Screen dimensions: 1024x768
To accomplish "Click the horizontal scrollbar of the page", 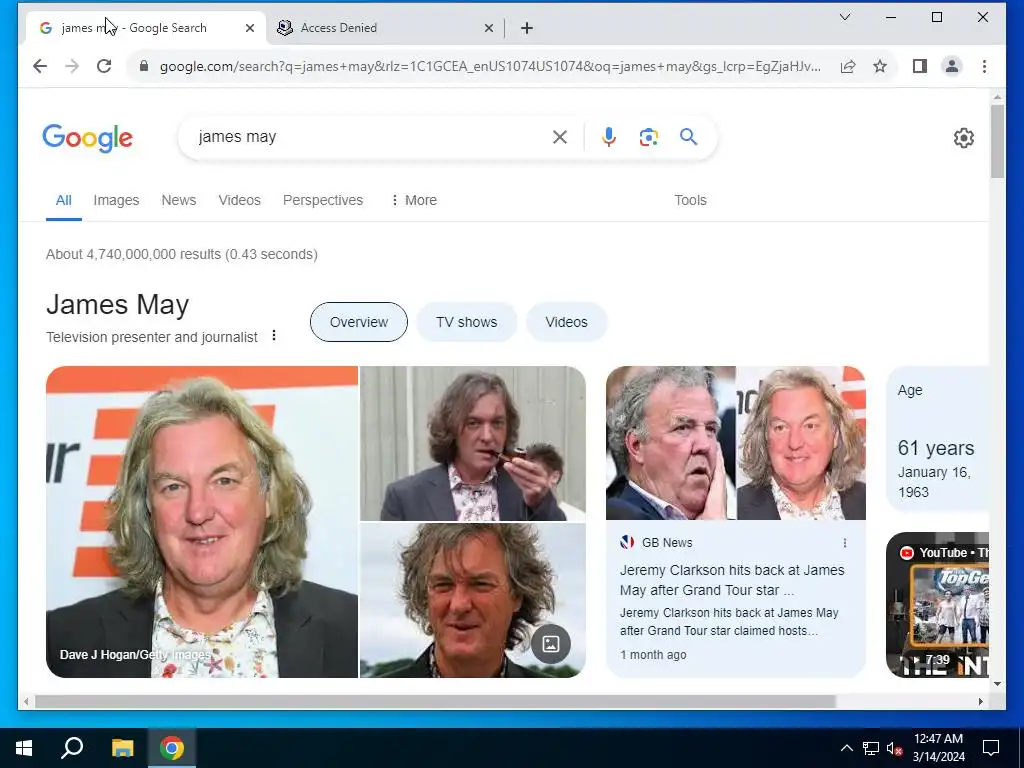I will pyautogui.click(x=435, y=701).
